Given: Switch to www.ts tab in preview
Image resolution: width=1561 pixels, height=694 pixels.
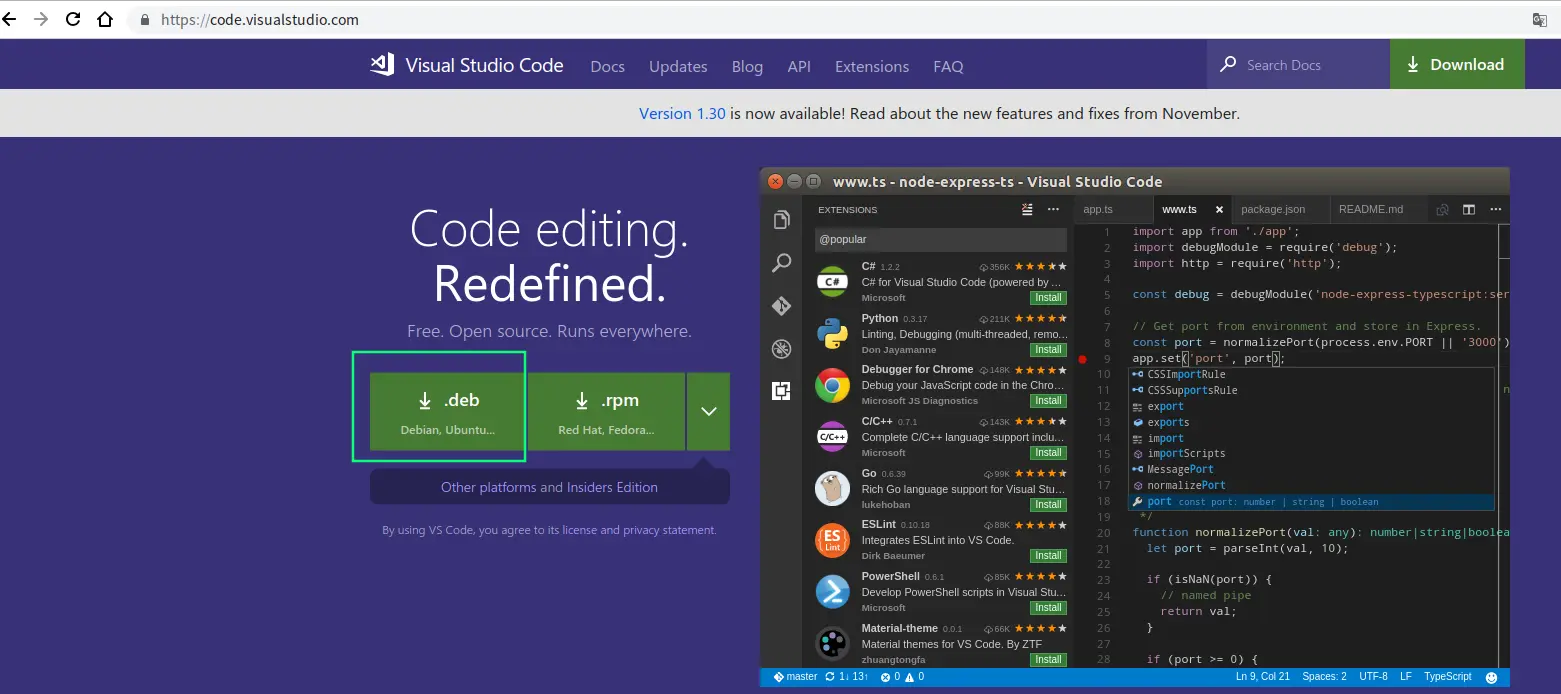Looking at the screenshot, I should 1179,210.
